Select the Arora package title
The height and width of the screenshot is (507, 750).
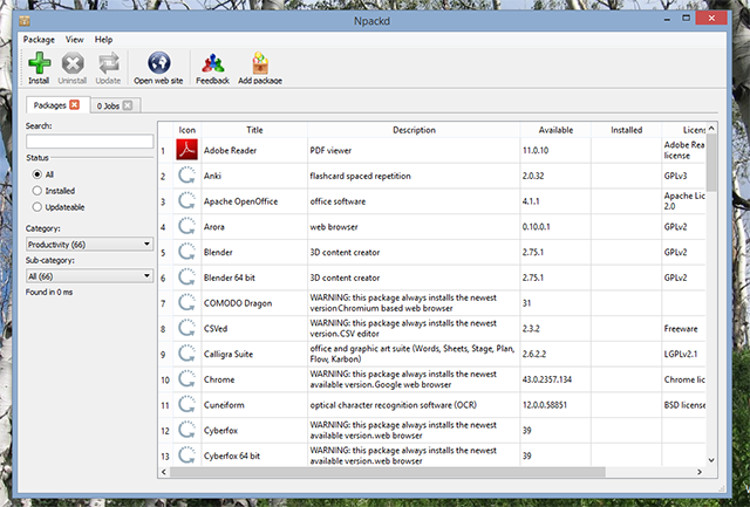tap(214, 227)
